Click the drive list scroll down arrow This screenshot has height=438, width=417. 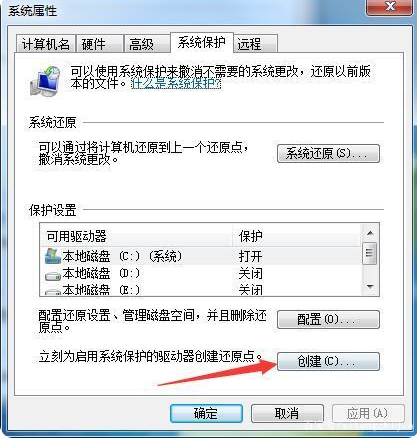tap(370, 287)
